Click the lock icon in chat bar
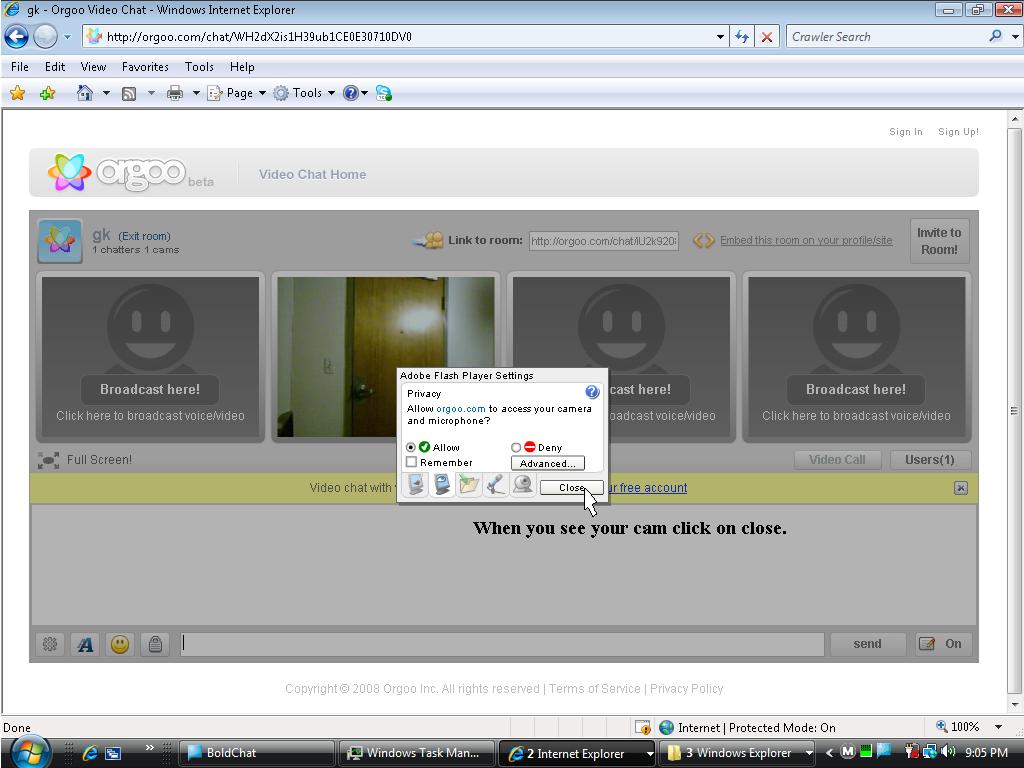The image size is (1024, 768). [155, 644]
